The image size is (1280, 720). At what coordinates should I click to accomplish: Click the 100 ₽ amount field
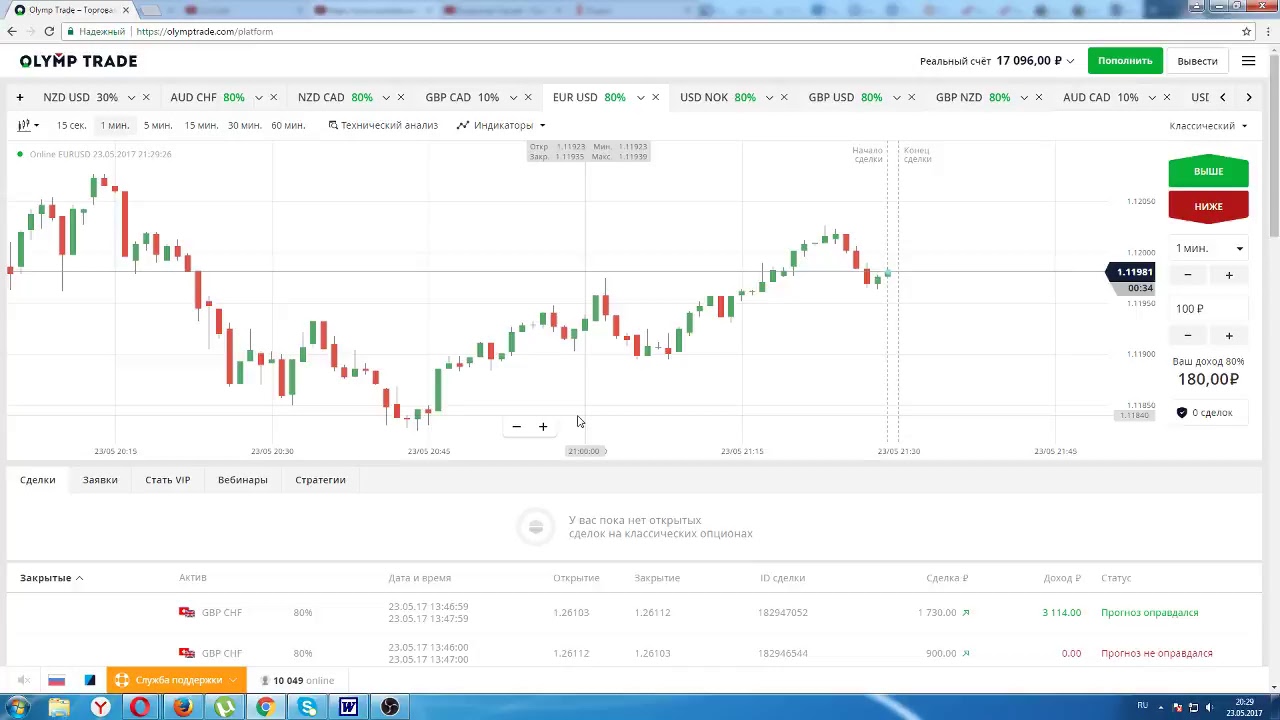[x=1209, y=309]
